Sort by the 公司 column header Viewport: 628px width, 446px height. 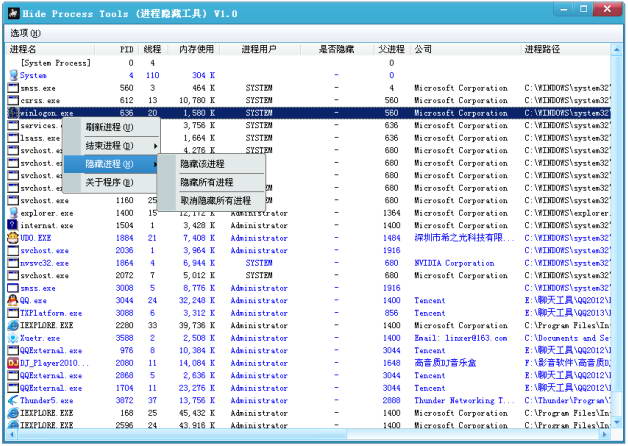click(x=465, y=49)
